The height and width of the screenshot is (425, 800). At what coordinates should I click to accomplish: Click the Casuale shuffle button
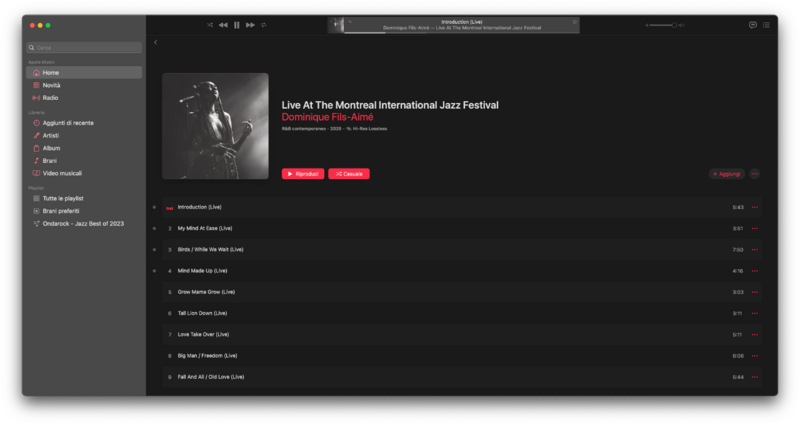(349, 174)
